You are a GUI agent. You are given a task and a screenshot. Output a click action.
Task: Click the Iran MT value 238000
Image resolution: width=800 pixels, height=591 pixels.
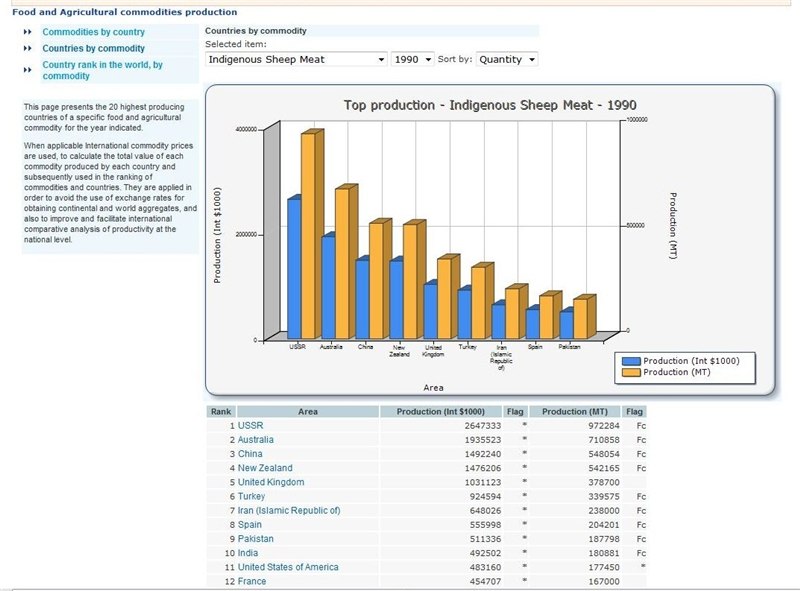pyautogui.click(x=604, y=511)
